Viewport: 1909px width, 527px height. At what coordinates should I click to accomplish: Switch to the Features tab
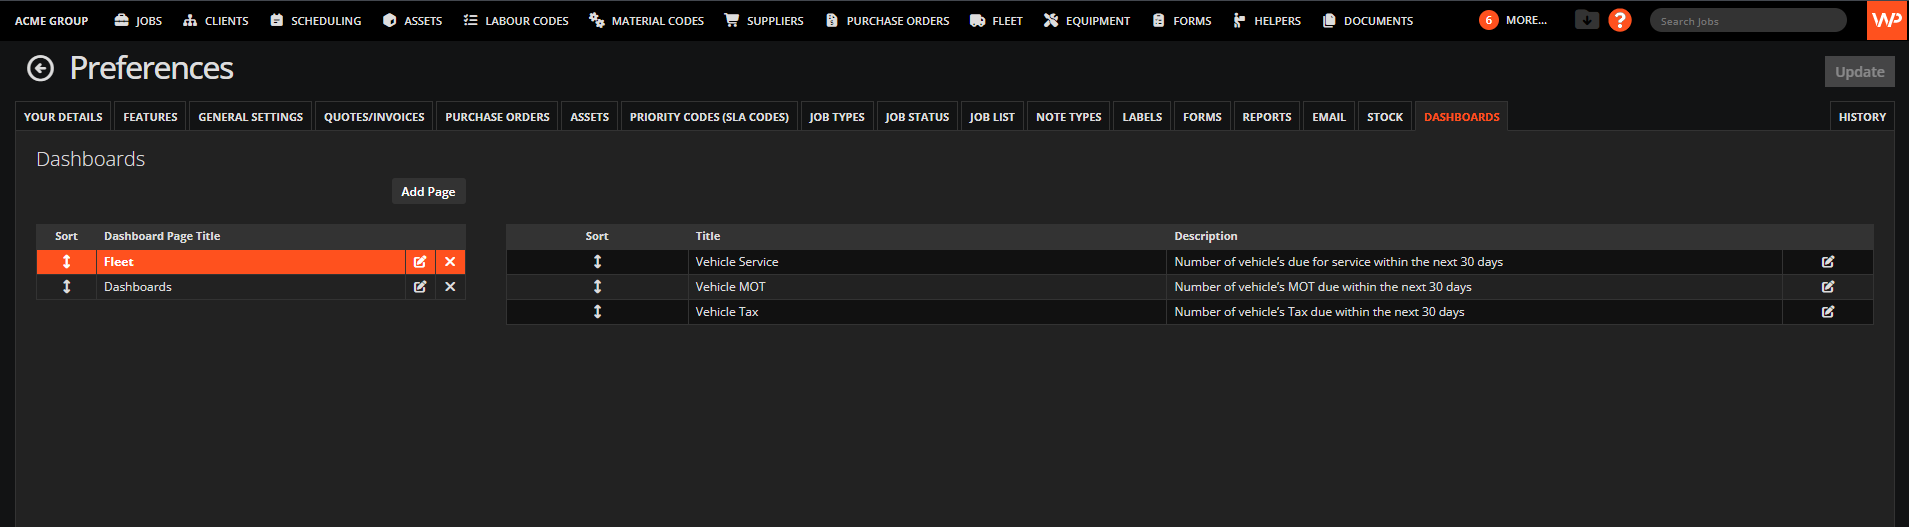[150, 116]
